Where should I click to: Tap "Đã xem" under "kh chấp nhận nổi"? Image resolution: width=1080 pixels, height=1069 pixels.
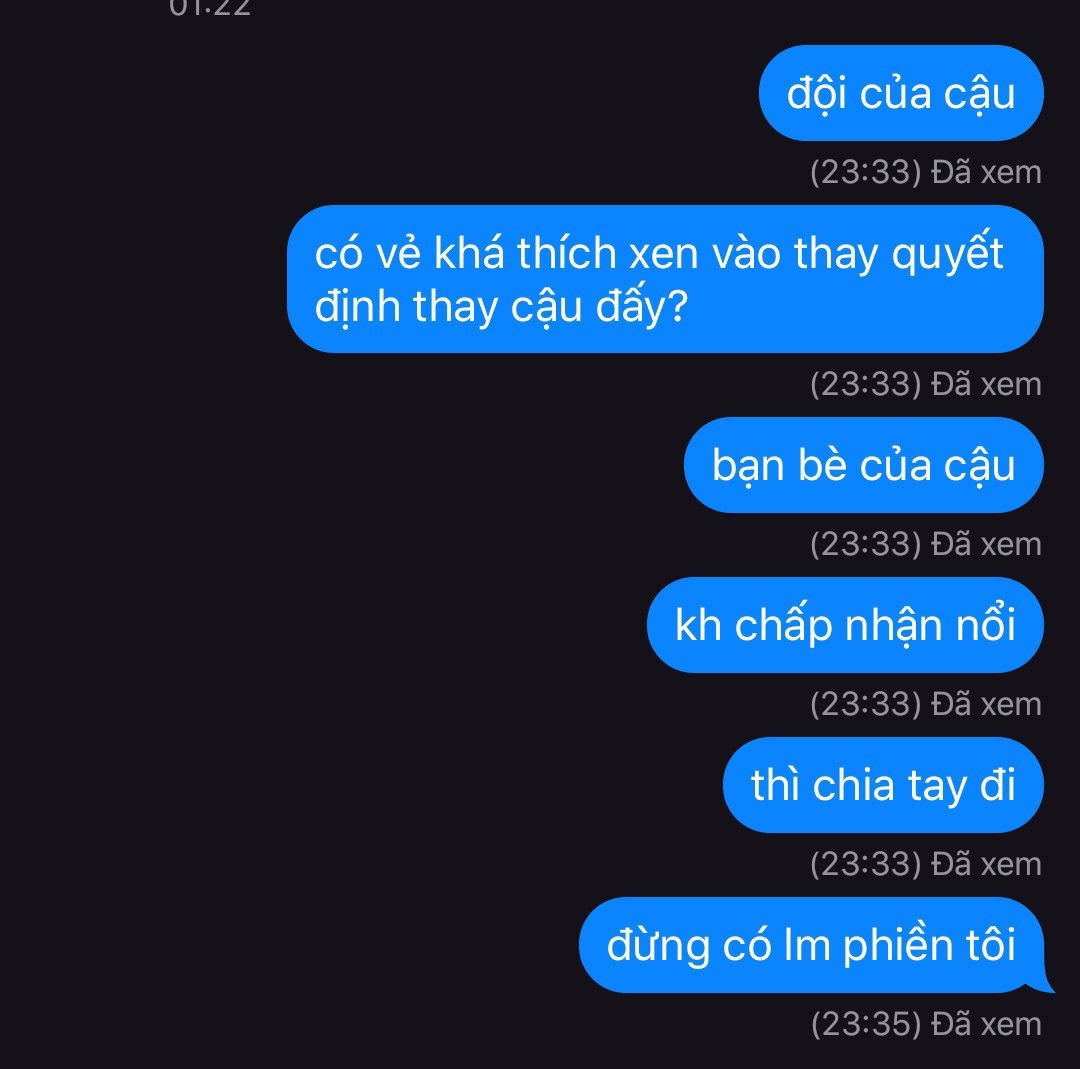(986, 704)
